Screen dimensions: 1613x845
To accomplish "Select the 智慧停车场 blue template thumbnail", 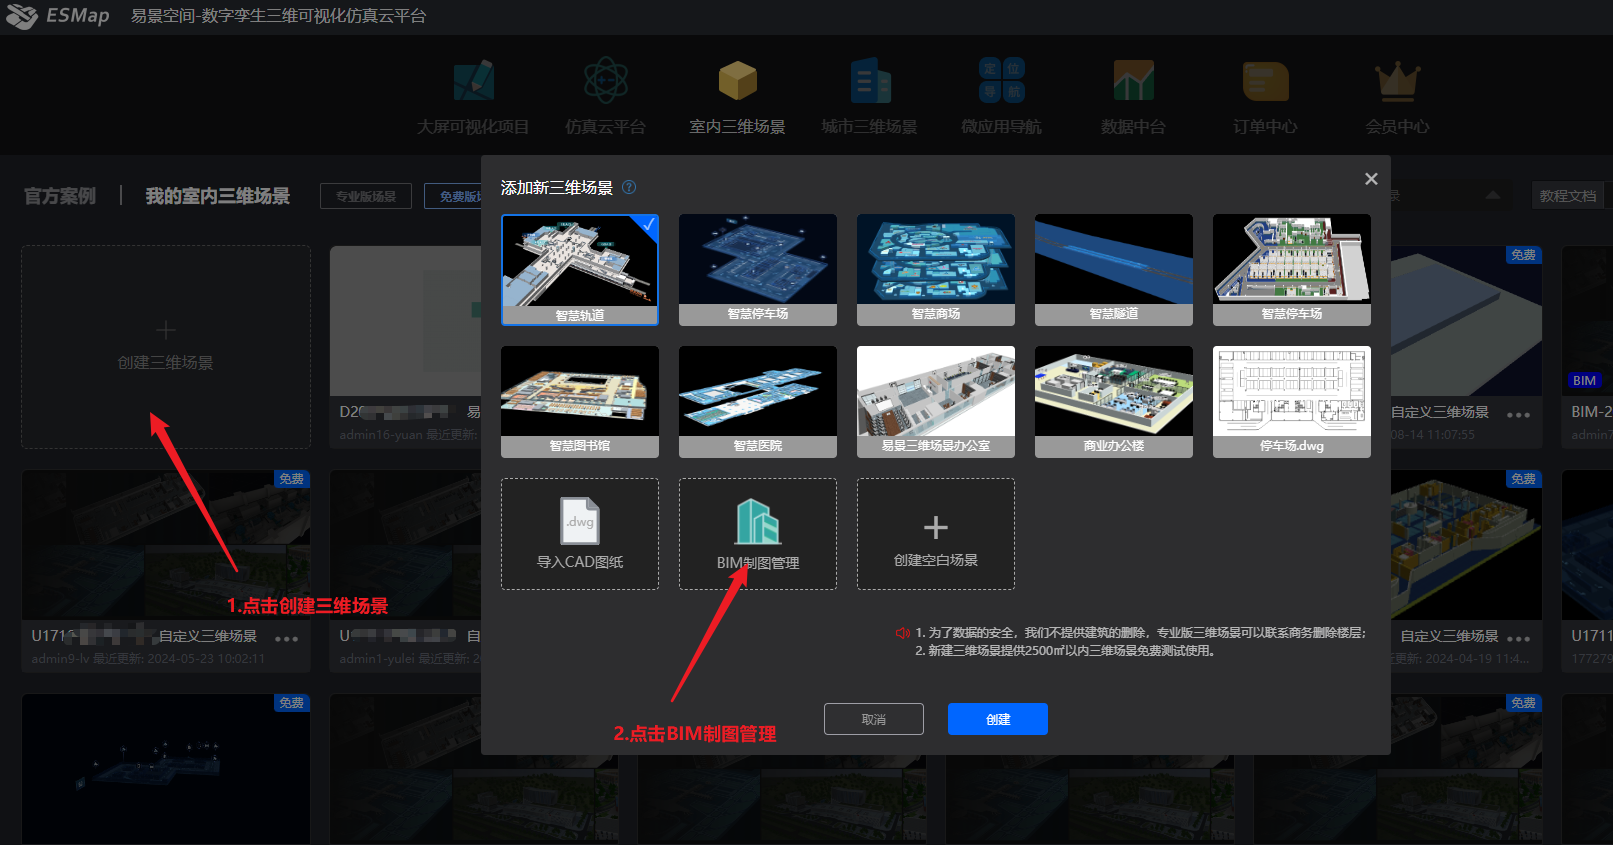I will pos(758,270).
